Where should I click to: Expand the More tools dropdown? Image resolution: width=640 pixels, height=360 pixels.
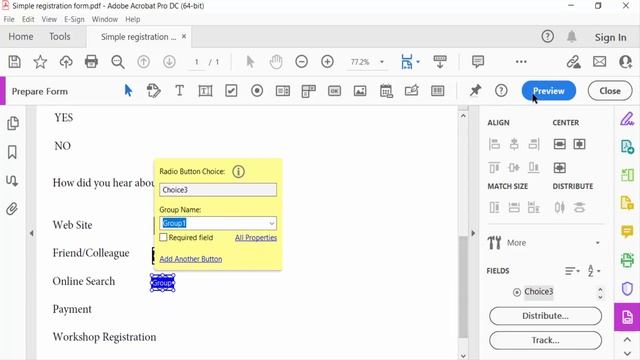pos(598,243)
